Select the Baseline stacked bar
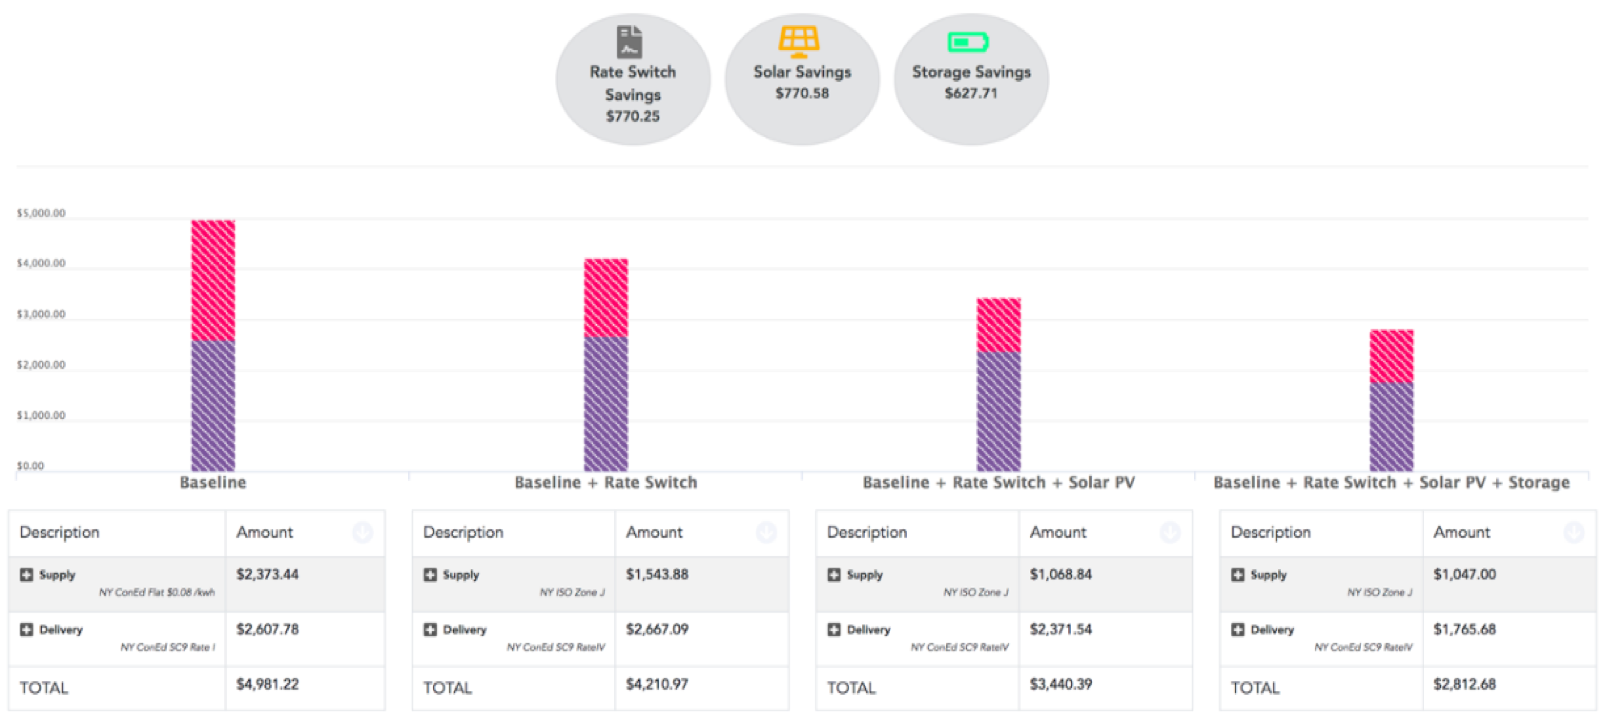This screenshot has width=1604, height=716. coord(212,340)
